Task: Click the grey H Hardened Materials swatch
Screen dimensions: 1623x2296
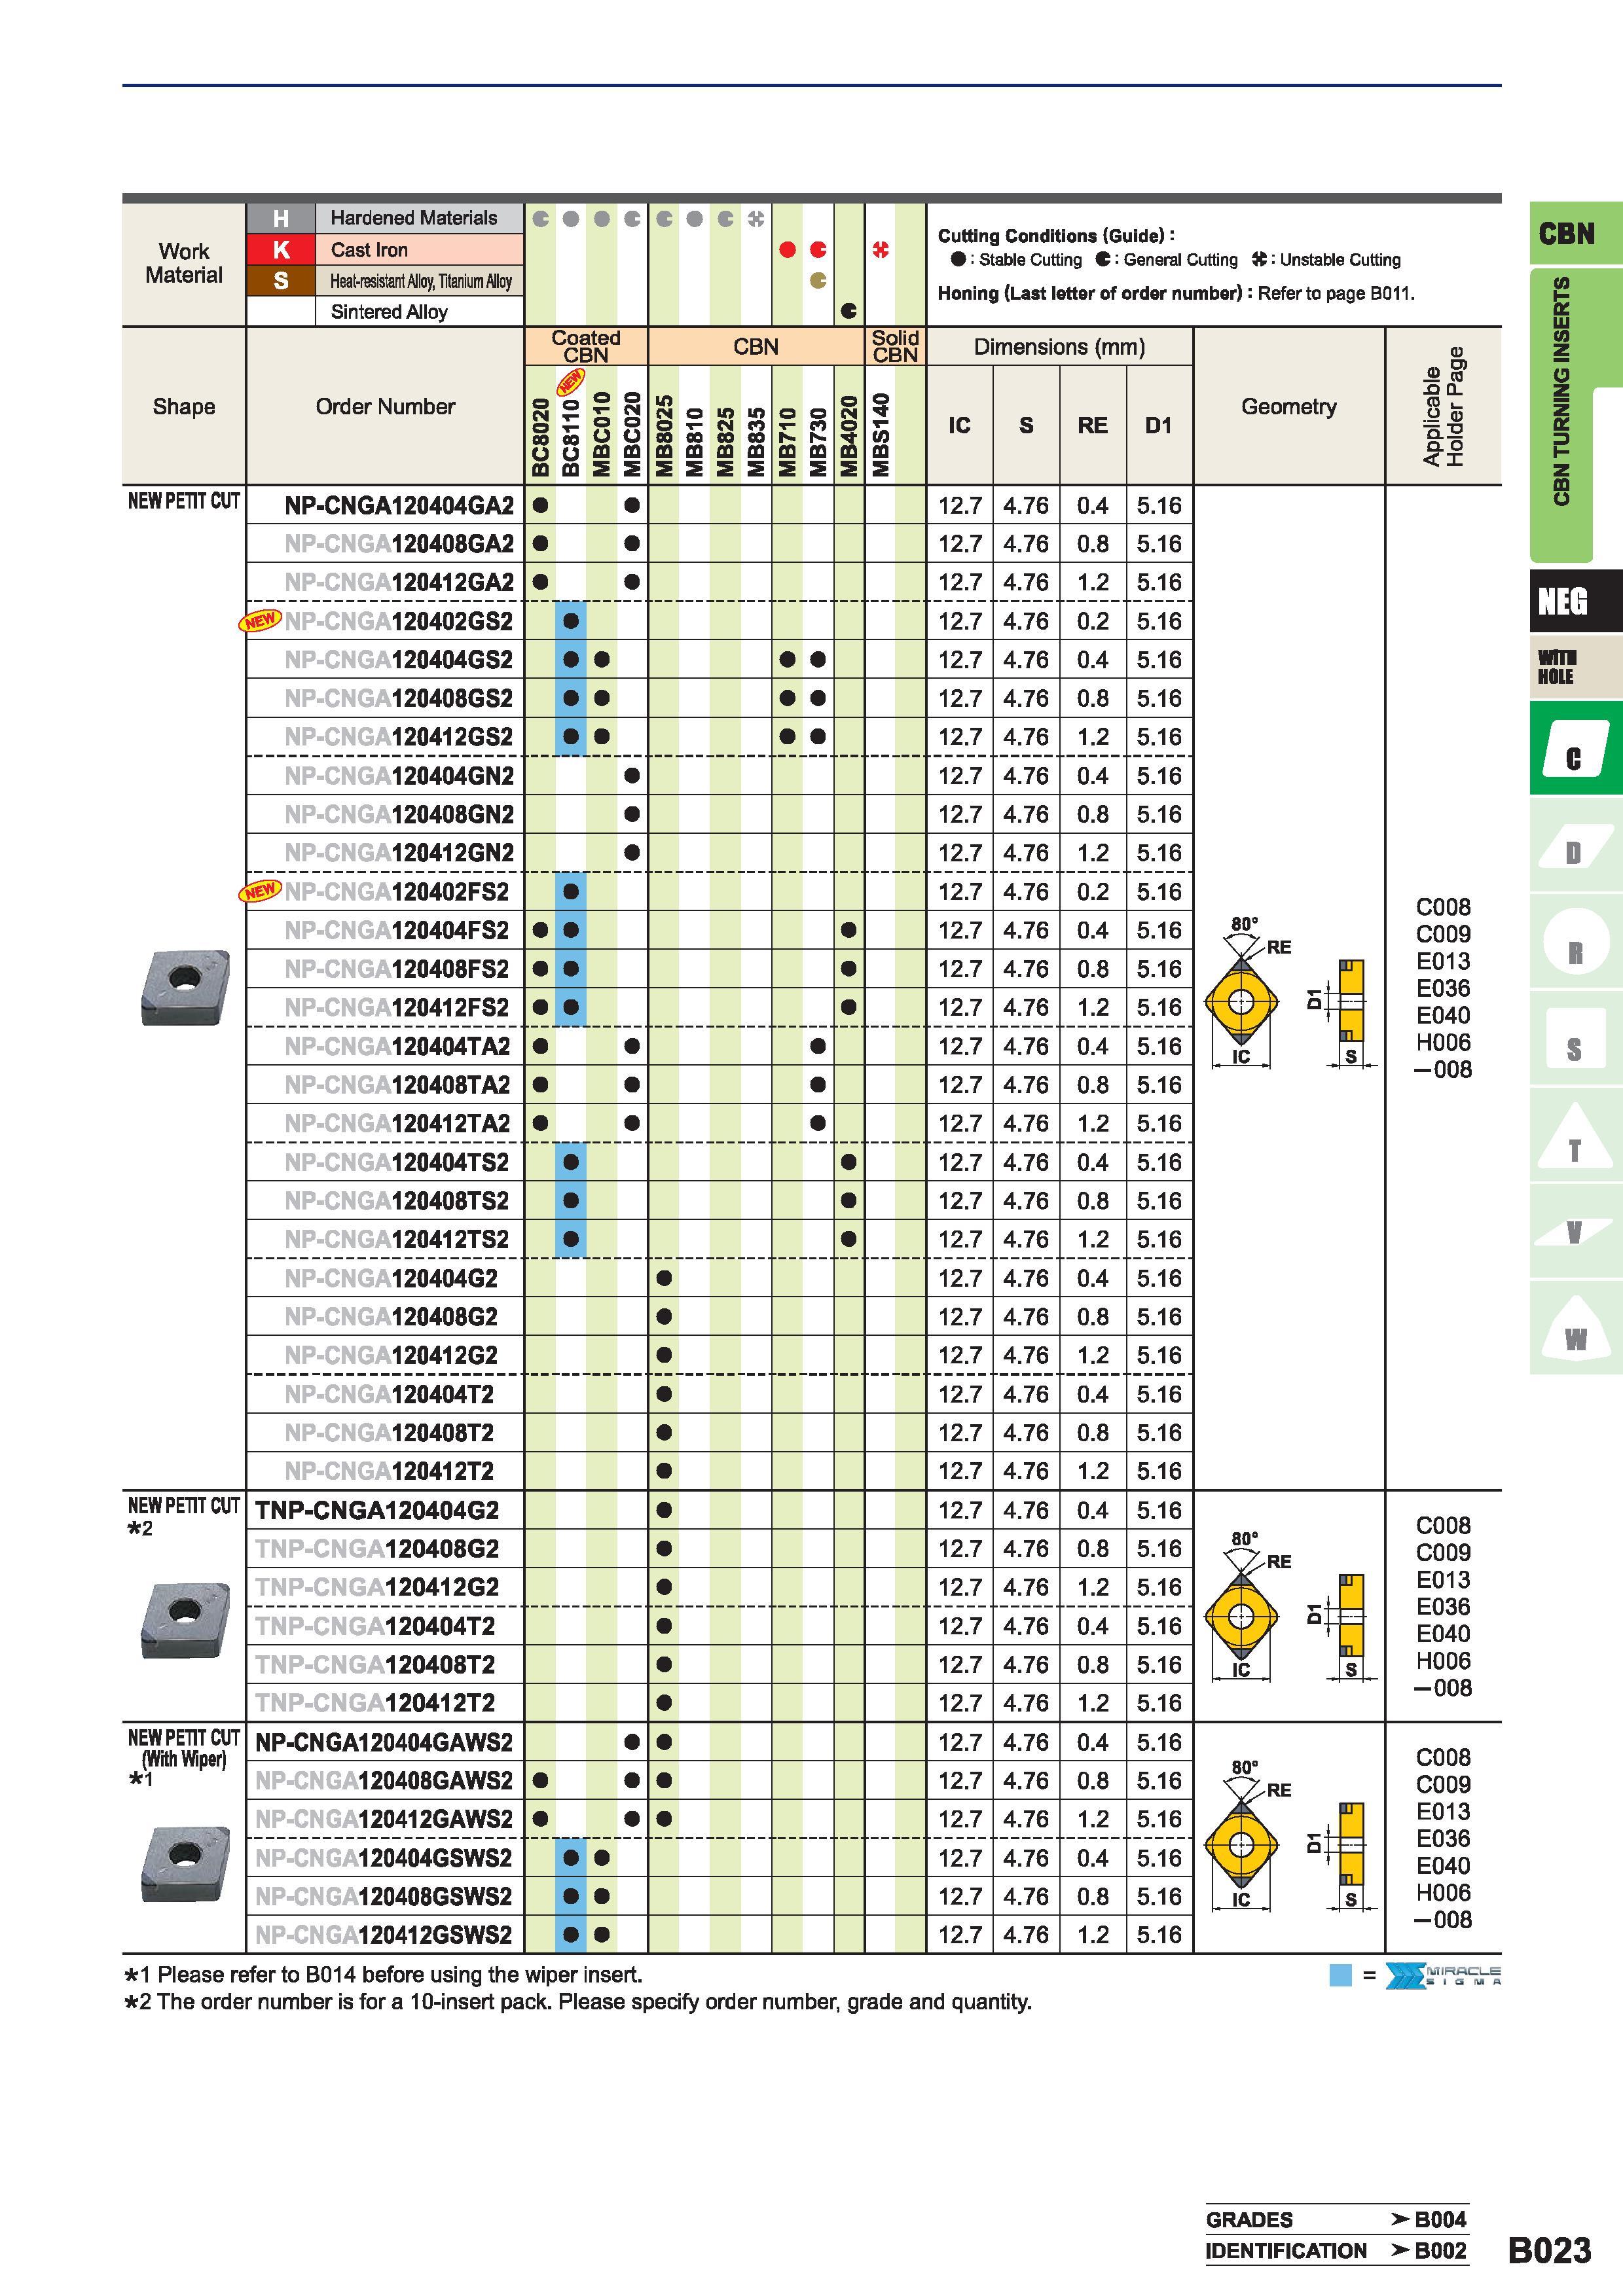Action: 281,218
